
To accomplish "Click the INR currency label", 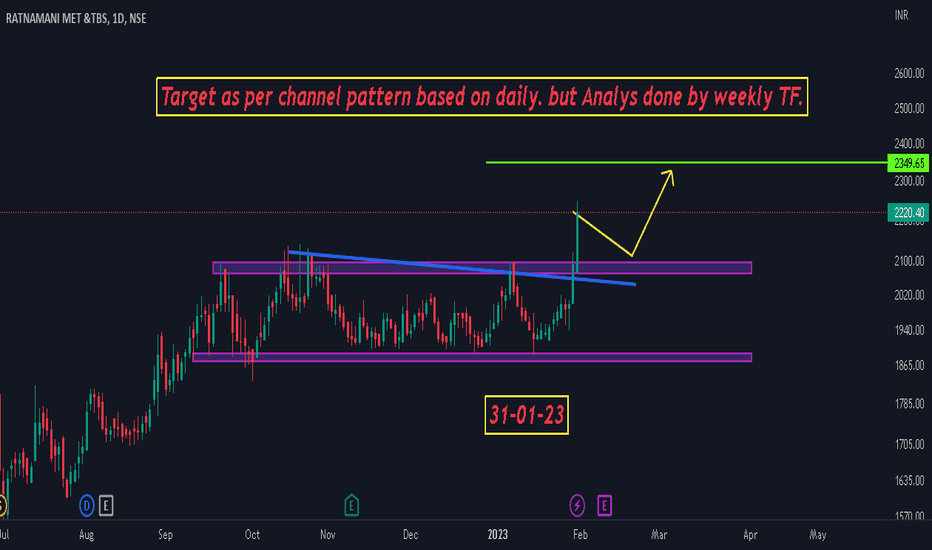I will (902, 15).
